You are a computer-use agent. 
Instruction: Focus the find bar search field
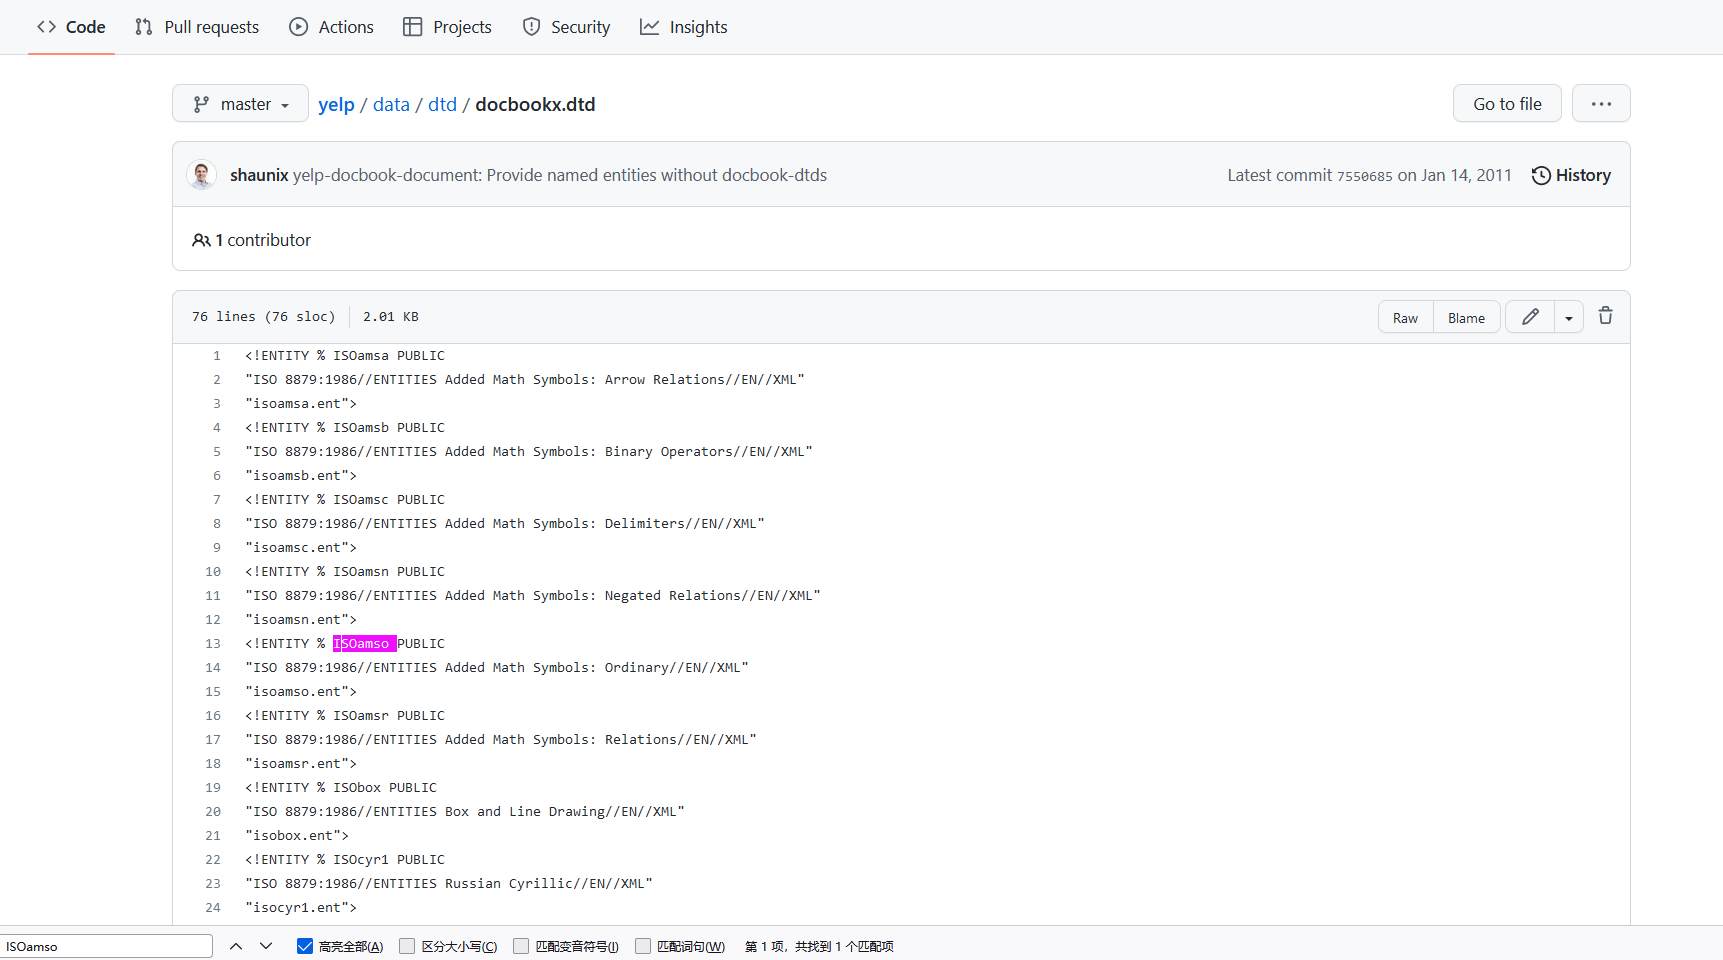coord(107,946)
